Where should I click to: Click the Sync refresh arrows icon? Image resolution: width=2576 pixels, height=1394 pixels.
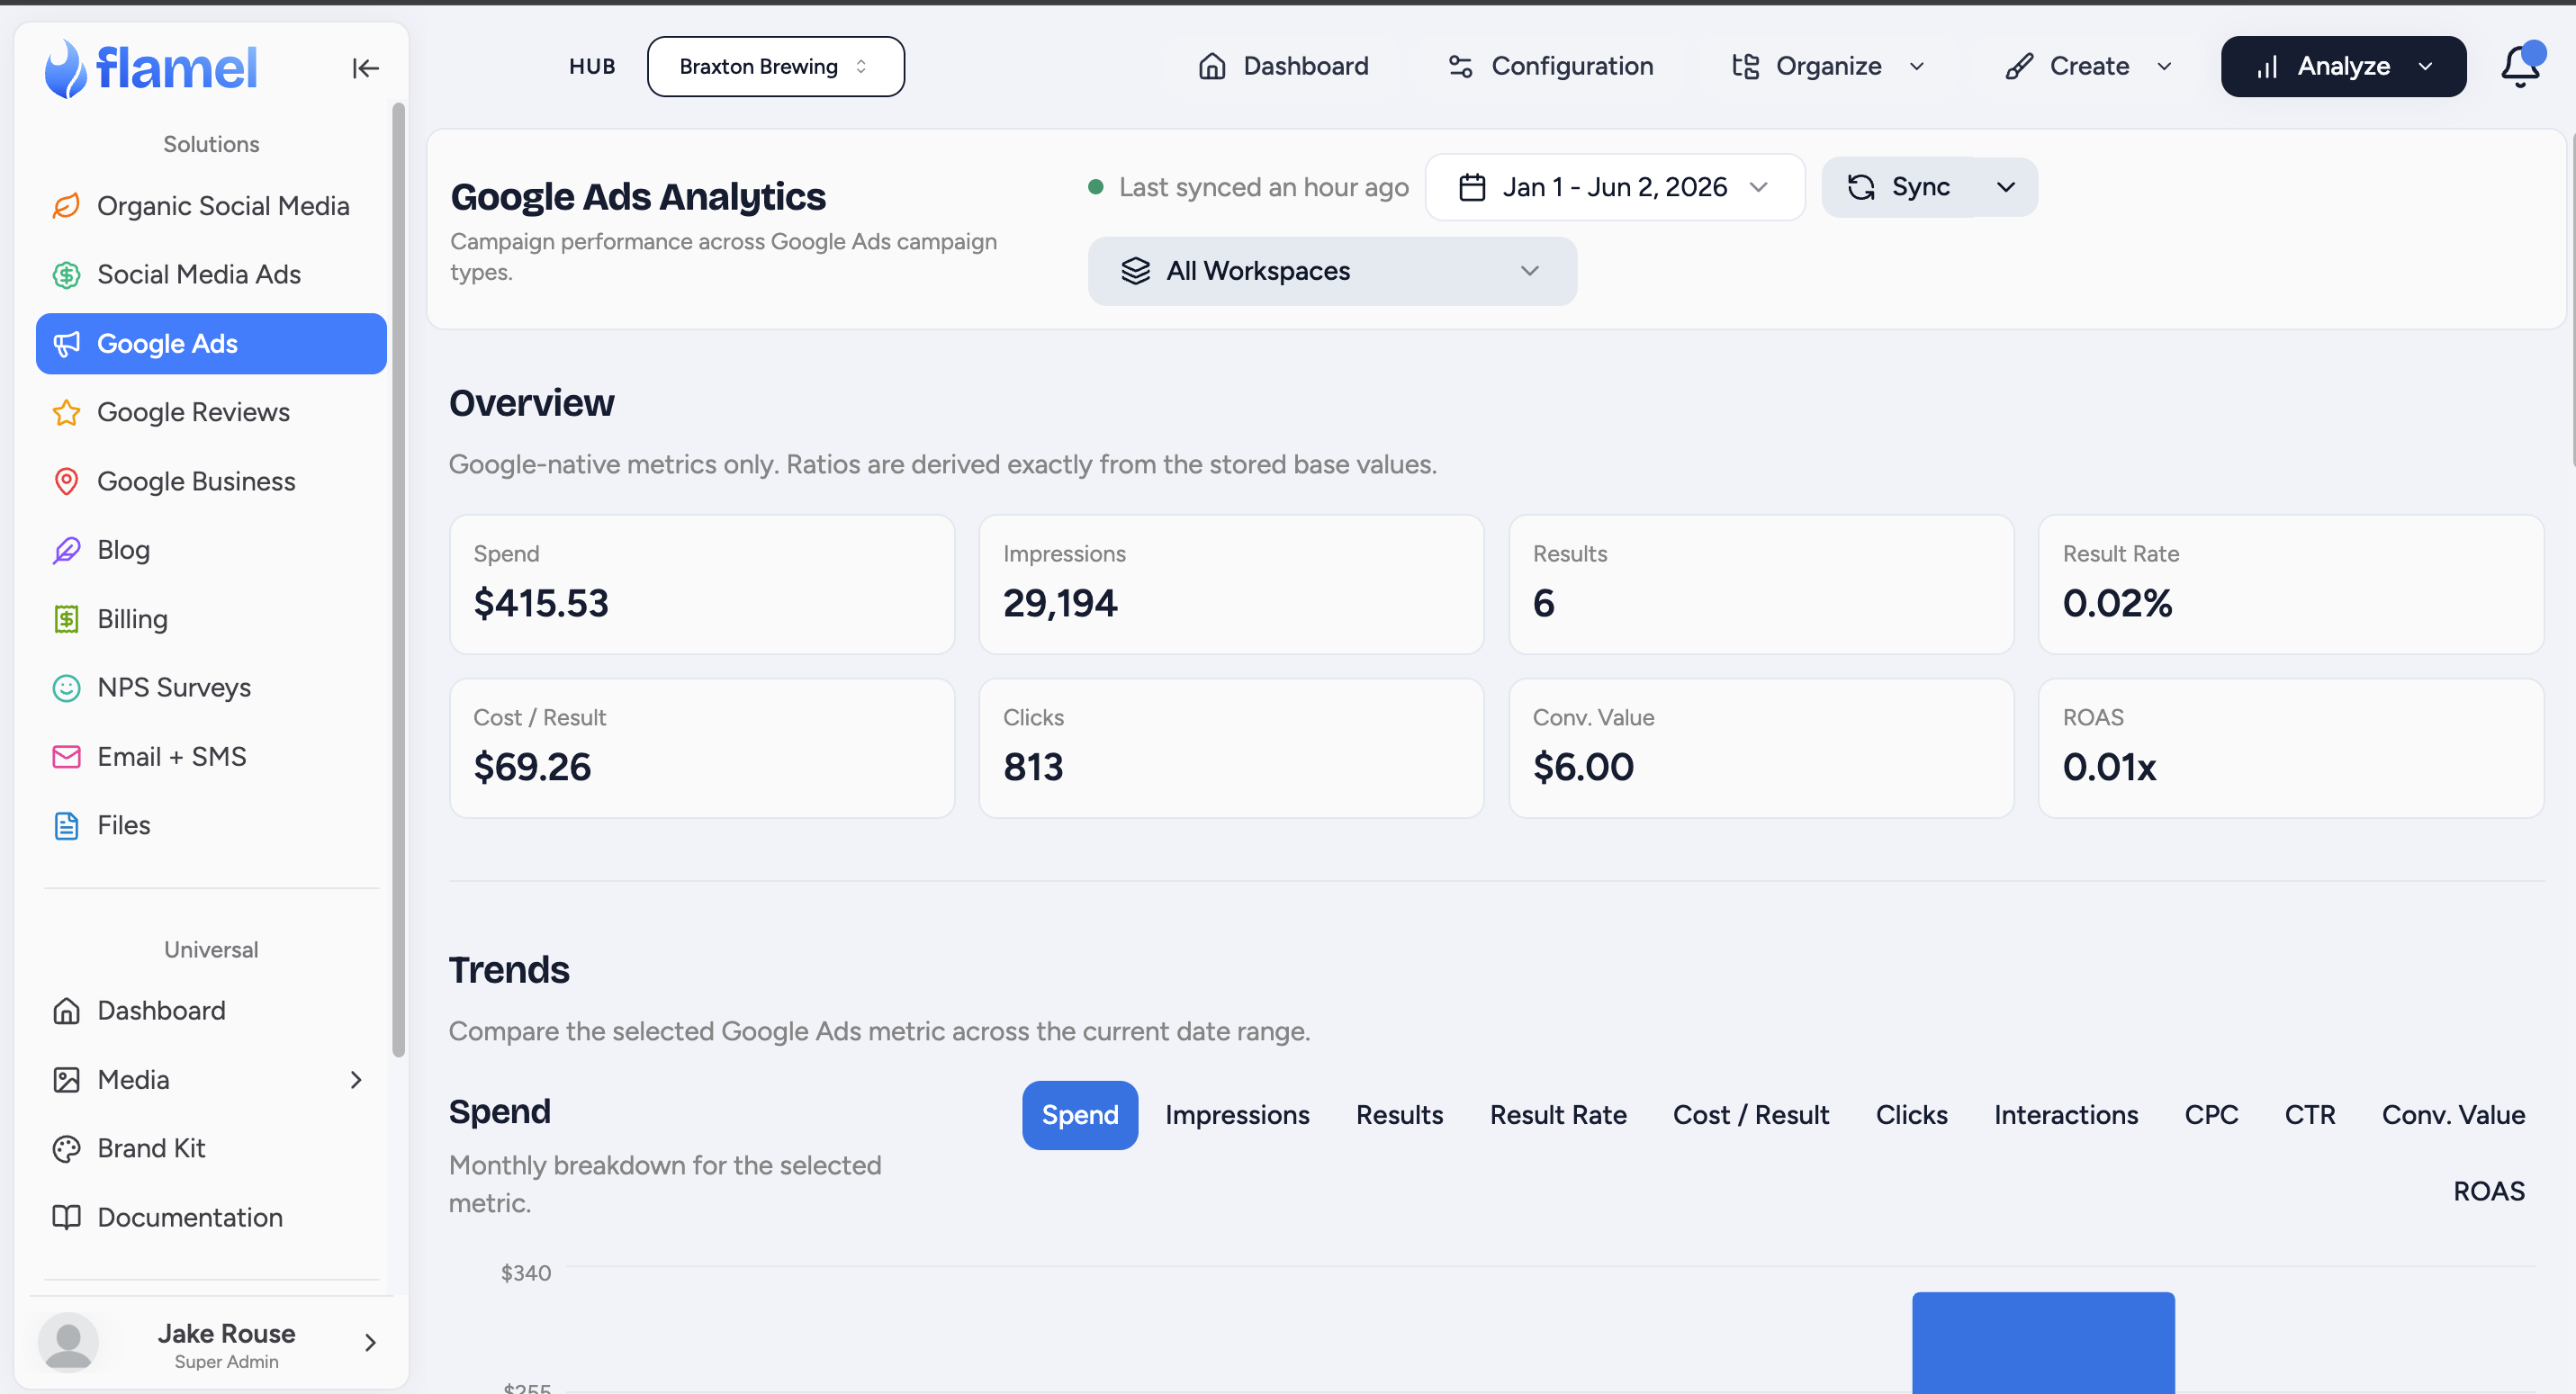coord(1861,187)
